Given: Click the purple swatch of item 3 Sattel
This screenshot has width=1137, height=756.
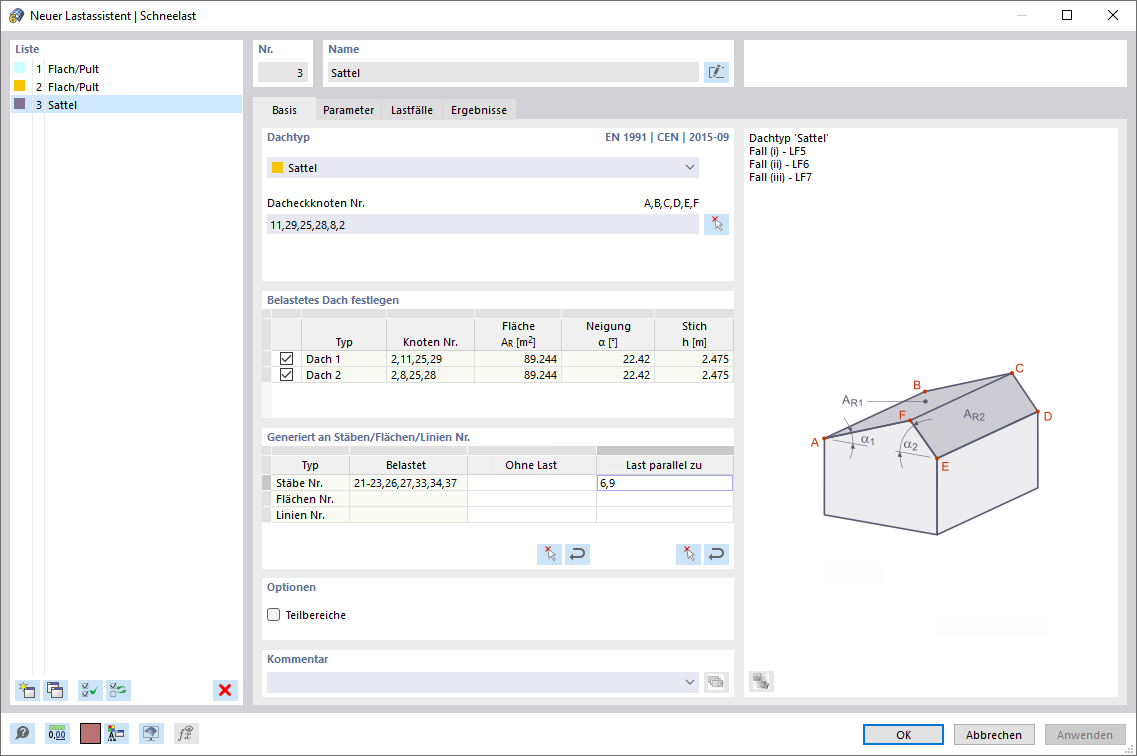Looking at the screenshot, I should coord(20,104).
